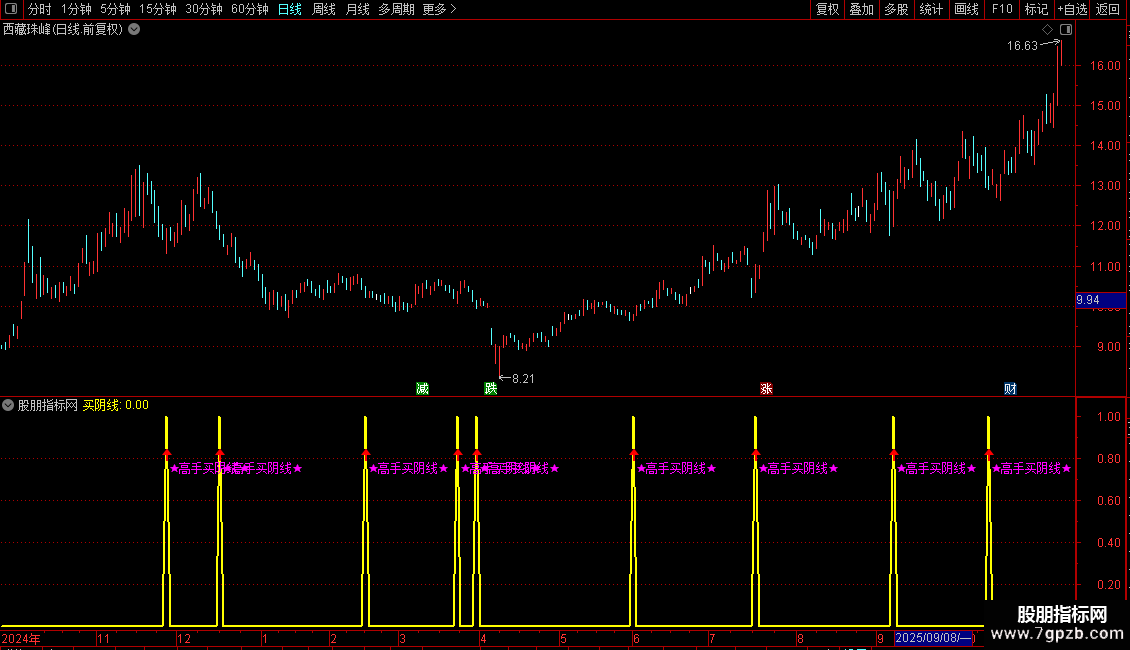Toggle the side panel icon above chart

[1066, 30]
